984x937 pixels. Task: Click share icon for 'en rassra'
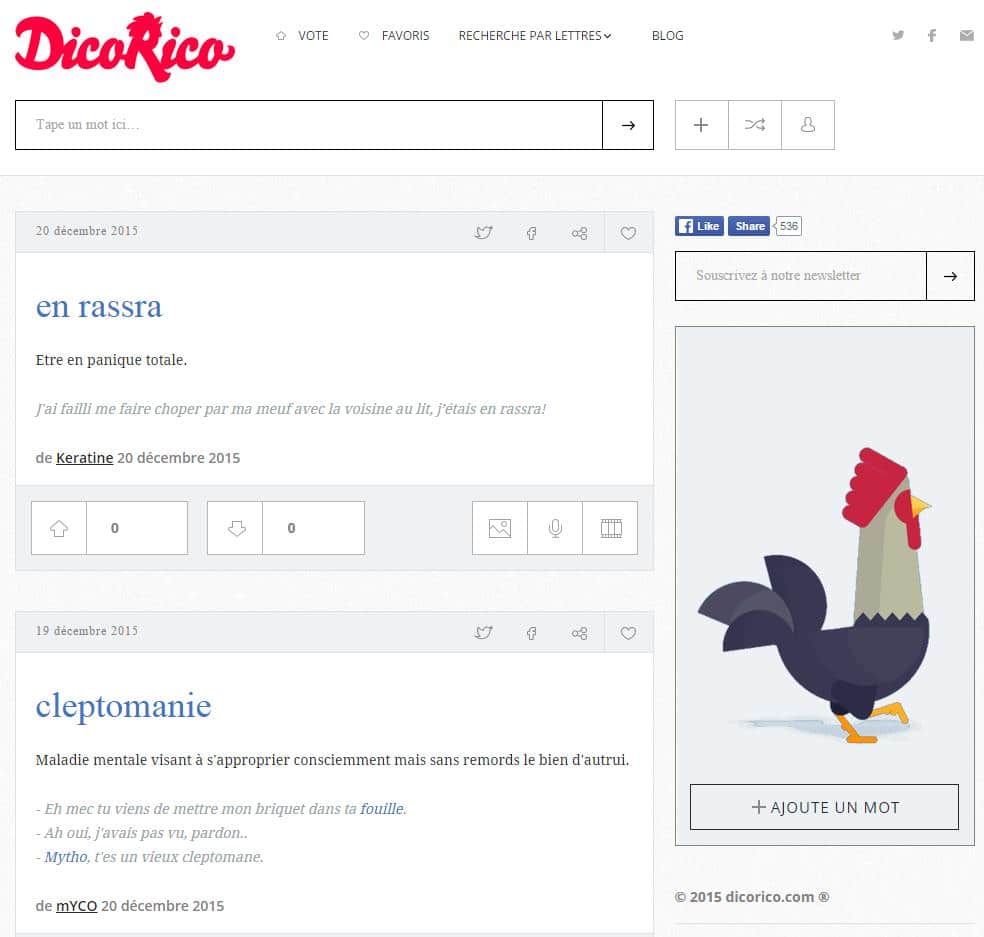579,233
